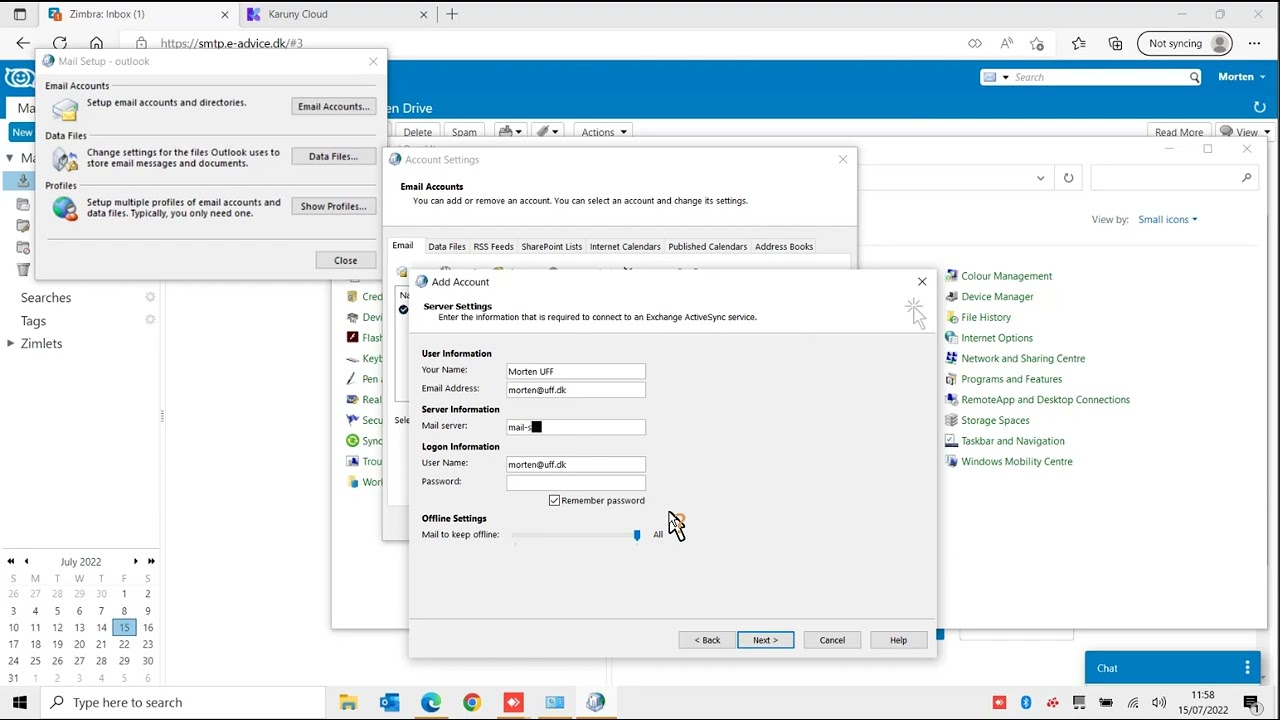
Task: Click Close in Mail Setup dialog
Action: [x=345, y=260]
